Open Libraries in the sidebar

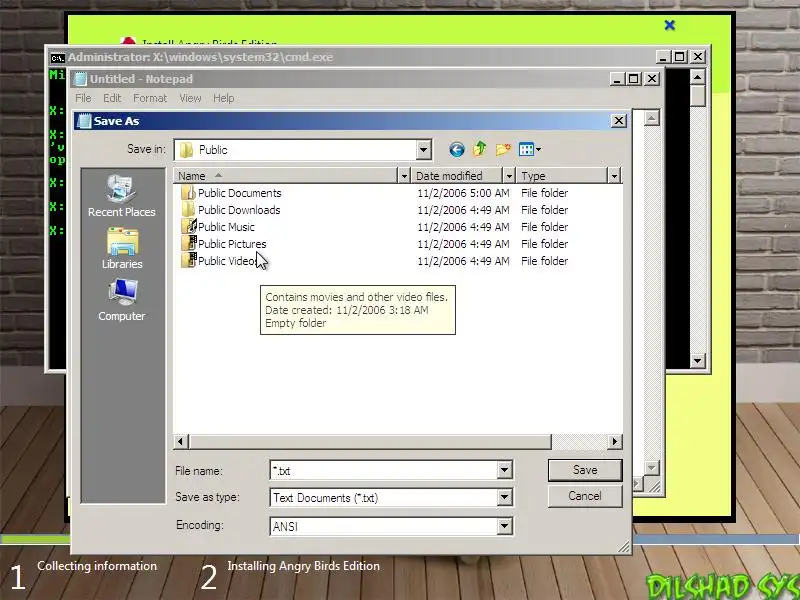click(x=121, y=248)
